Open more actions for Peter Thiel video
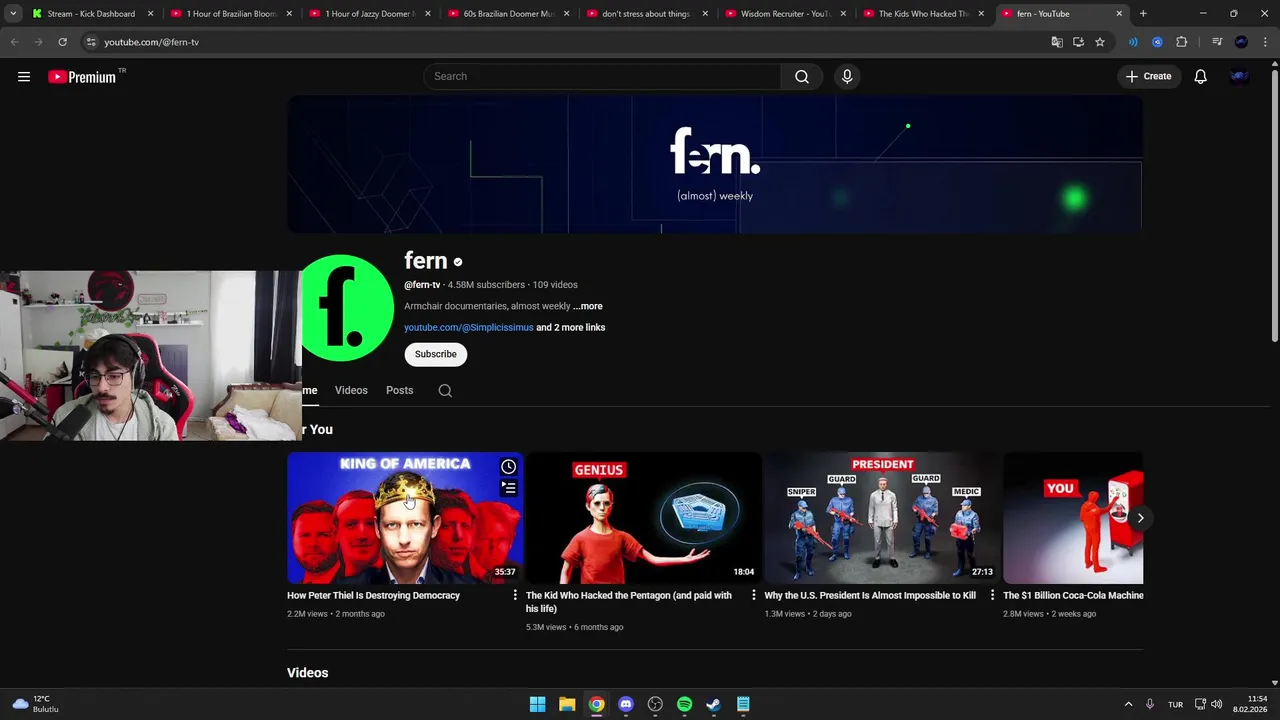The image size is (1280, 720). click(x=515, y=595)
